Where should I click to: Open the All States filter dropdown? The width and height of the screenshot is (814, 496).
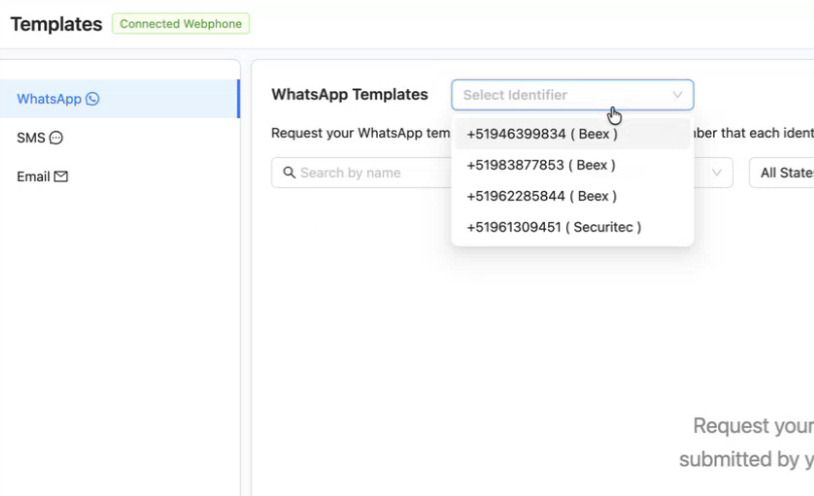tap(784, 172)
